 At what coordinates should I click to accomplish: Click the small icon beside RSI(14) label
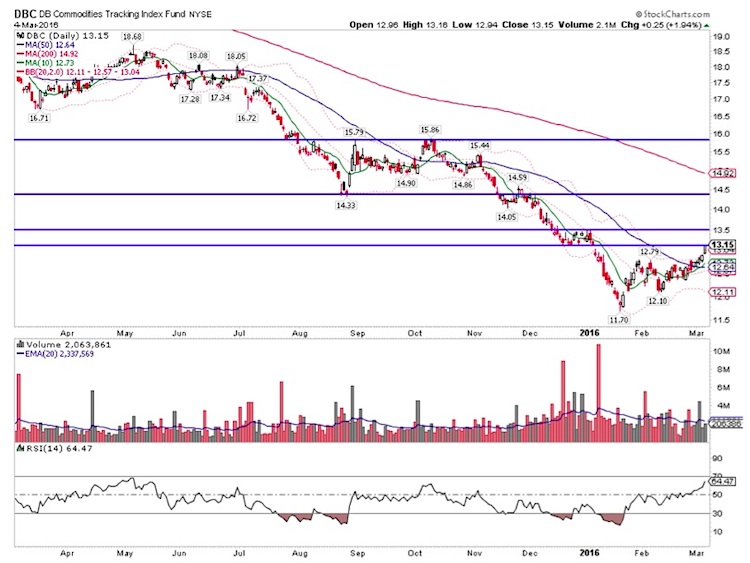coord(21,448)
